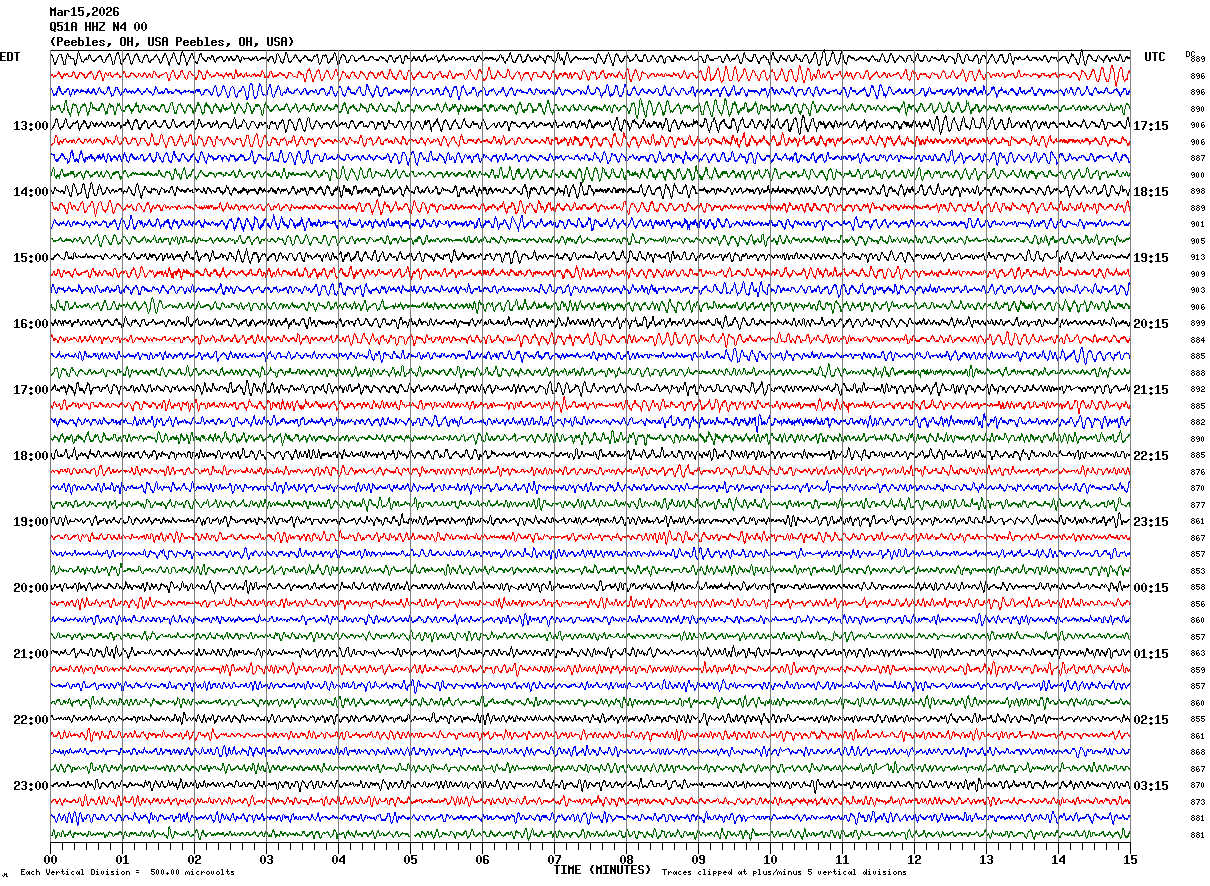Click minute tick label "05" on time axis
This screenshot has width=1210, height=886.
pos(410,859)
